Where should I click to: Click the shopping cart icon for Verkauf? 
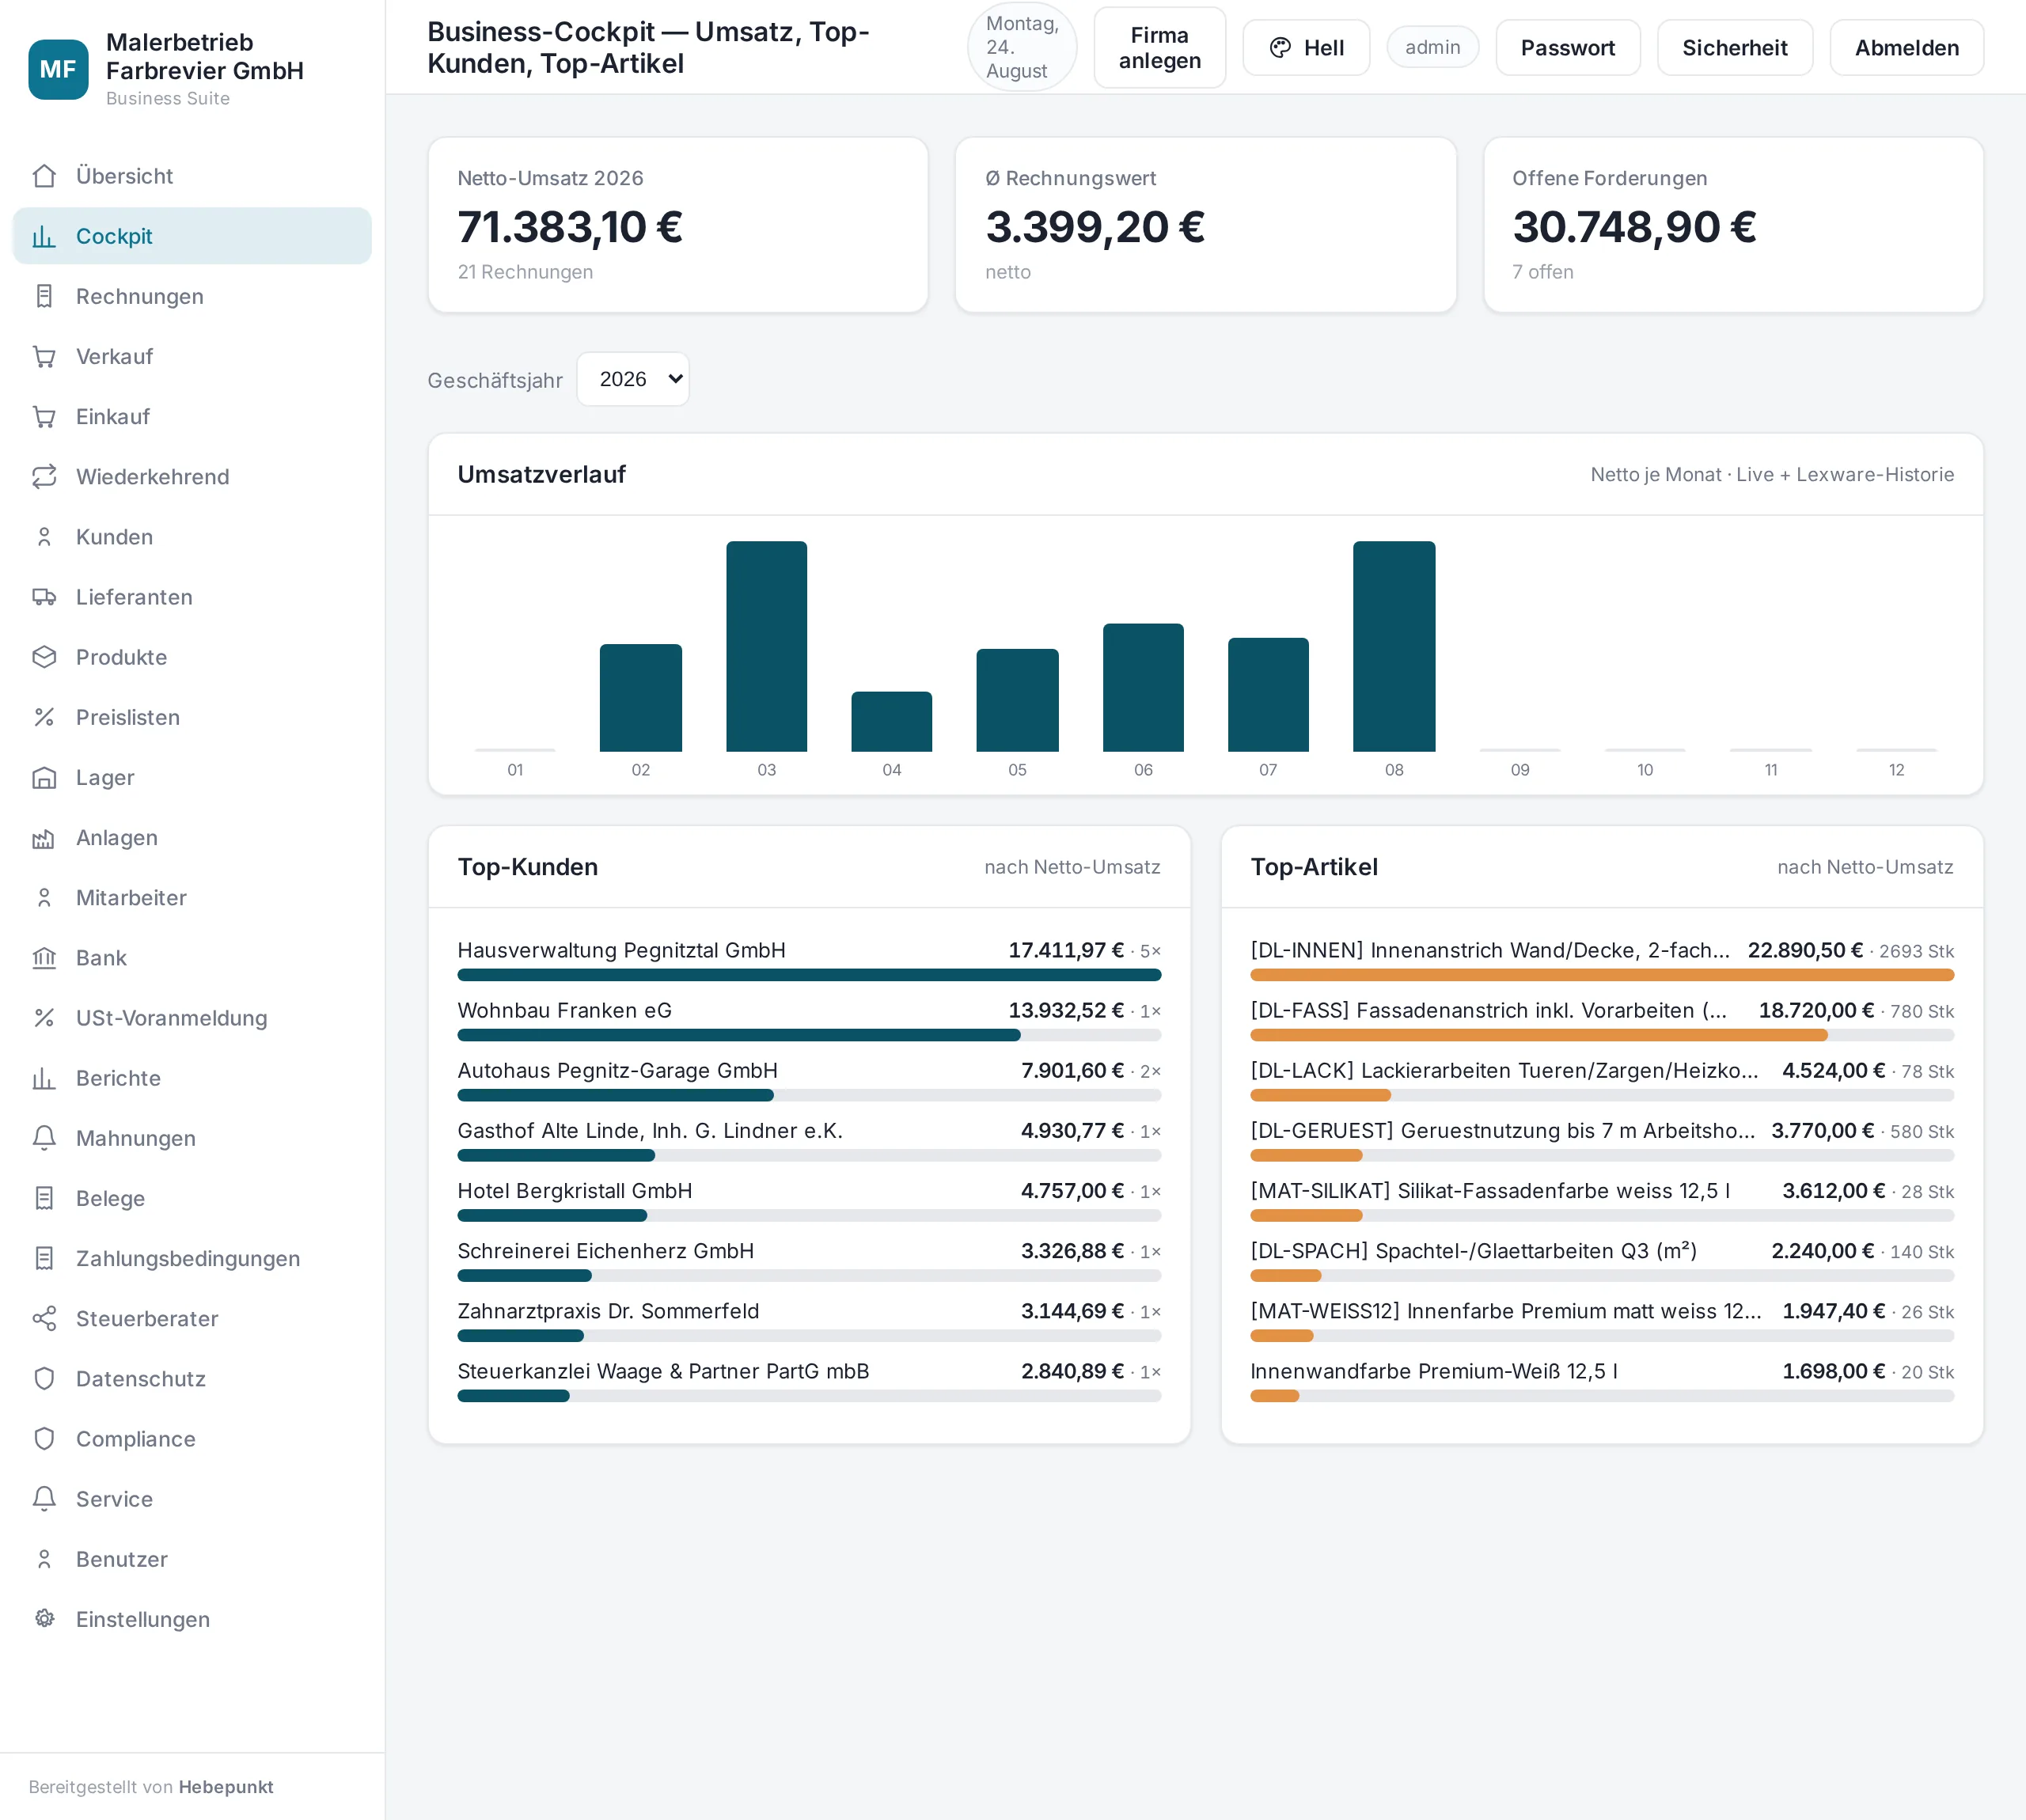coord(44,357)
